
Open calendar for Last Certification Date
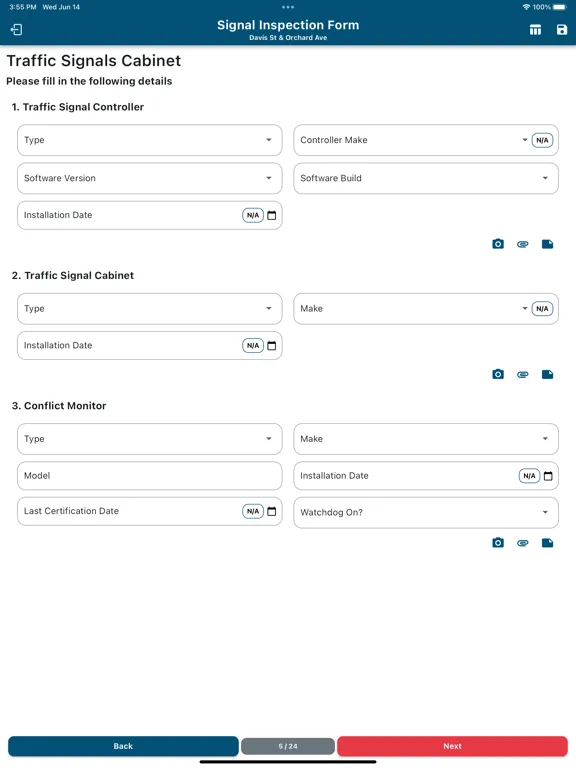pyautogui.click(x=272, y=511)
